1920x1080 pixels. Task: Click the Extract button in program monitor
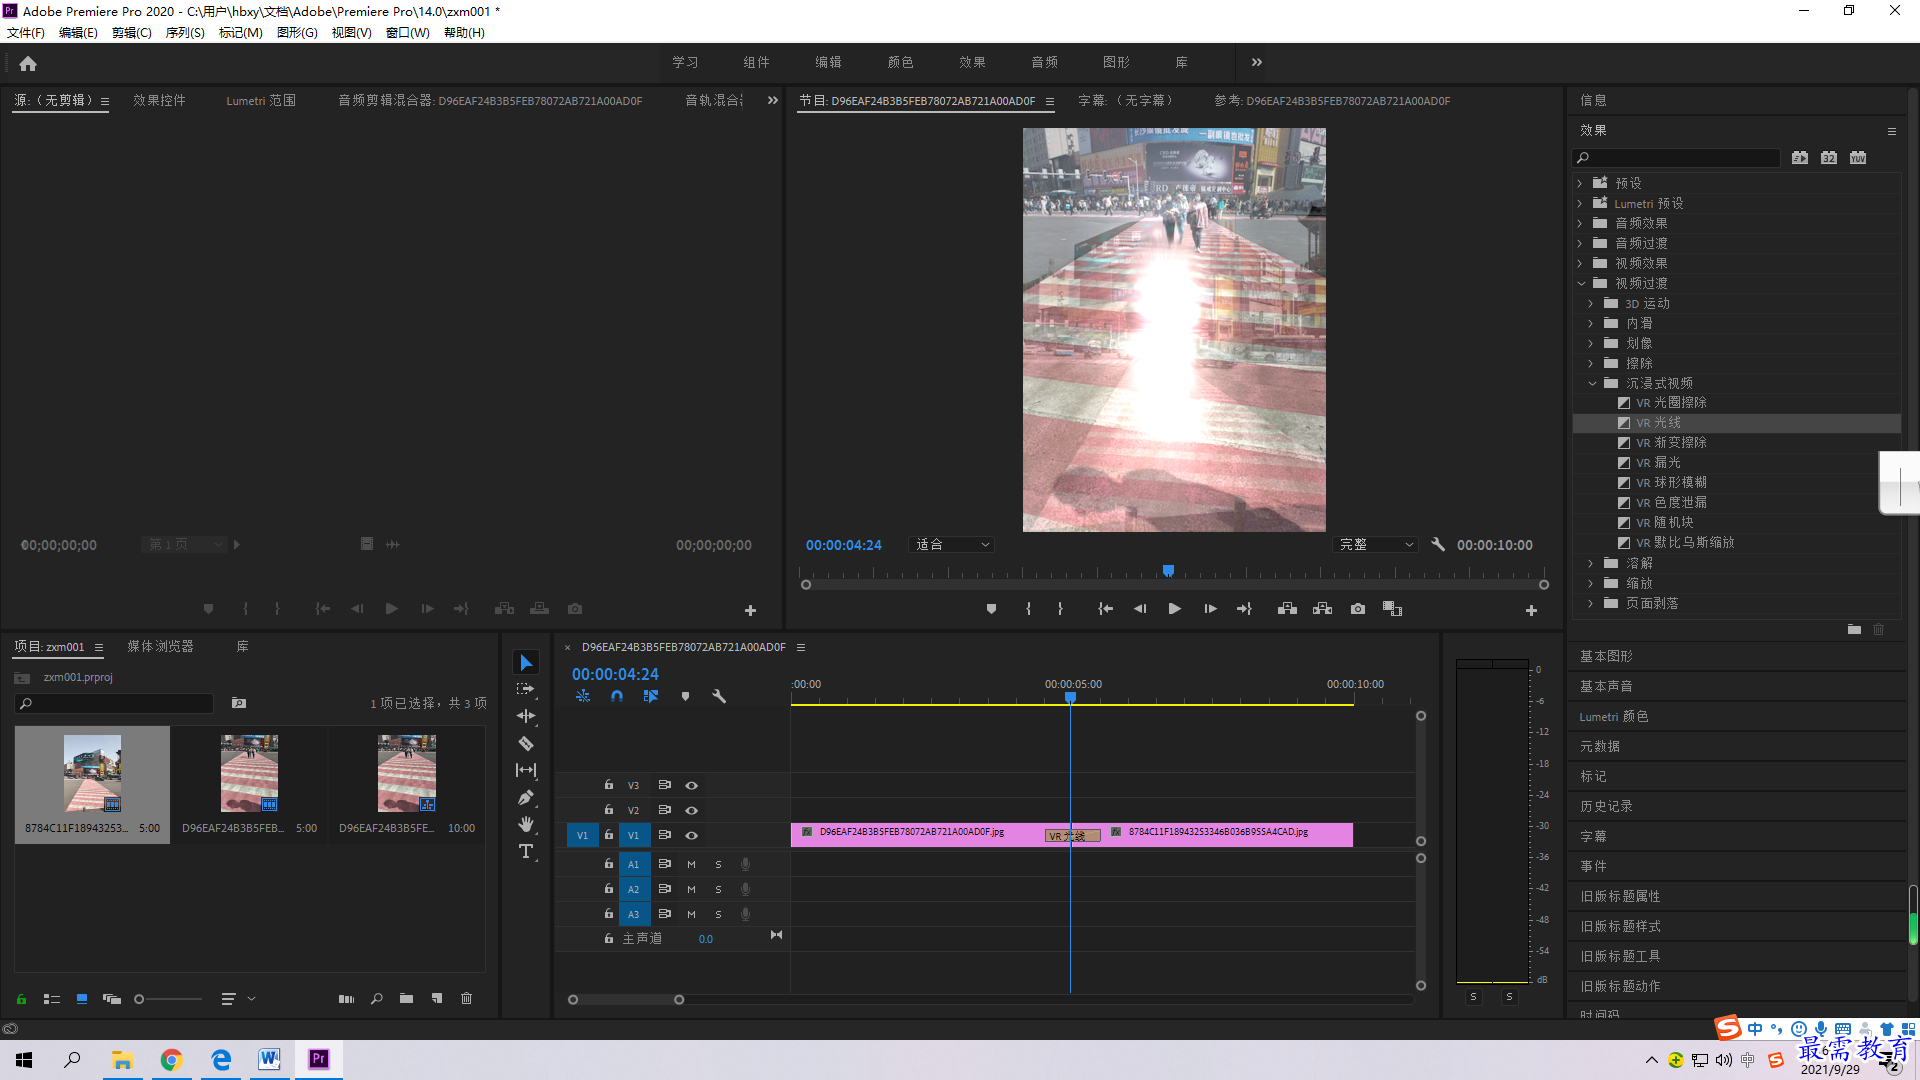click(1322, 609)
